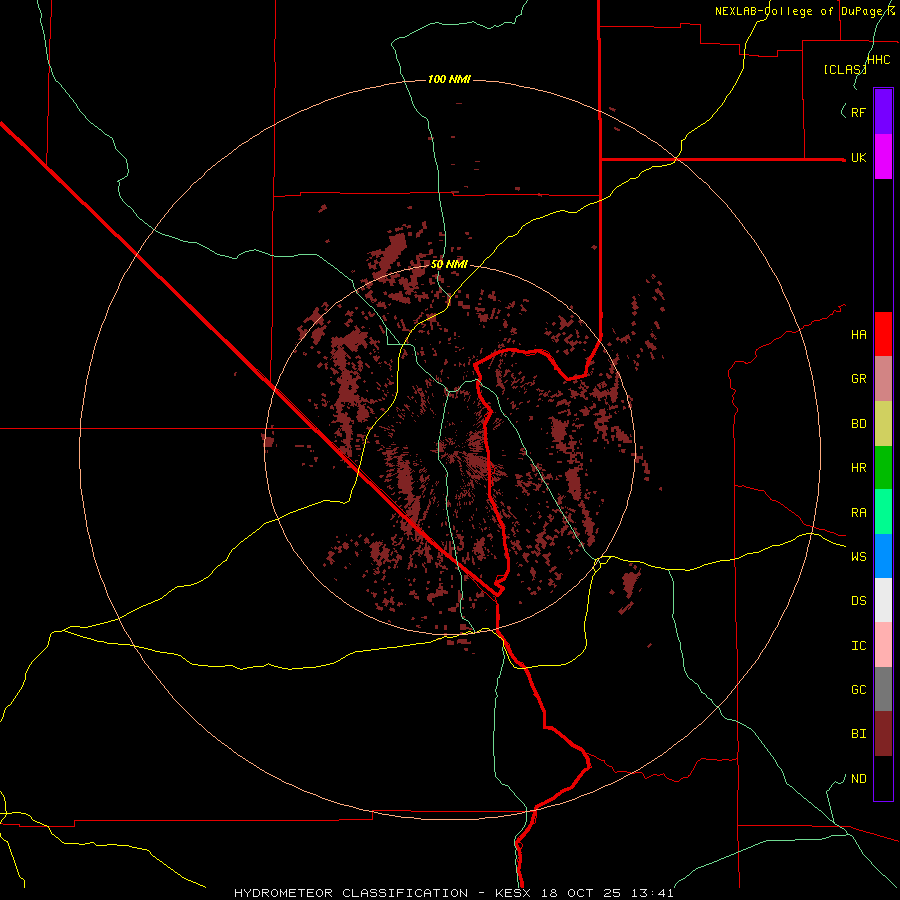This screenshot has height=900, width=900.
Task: Click the RF legend label
Action: 858,113
